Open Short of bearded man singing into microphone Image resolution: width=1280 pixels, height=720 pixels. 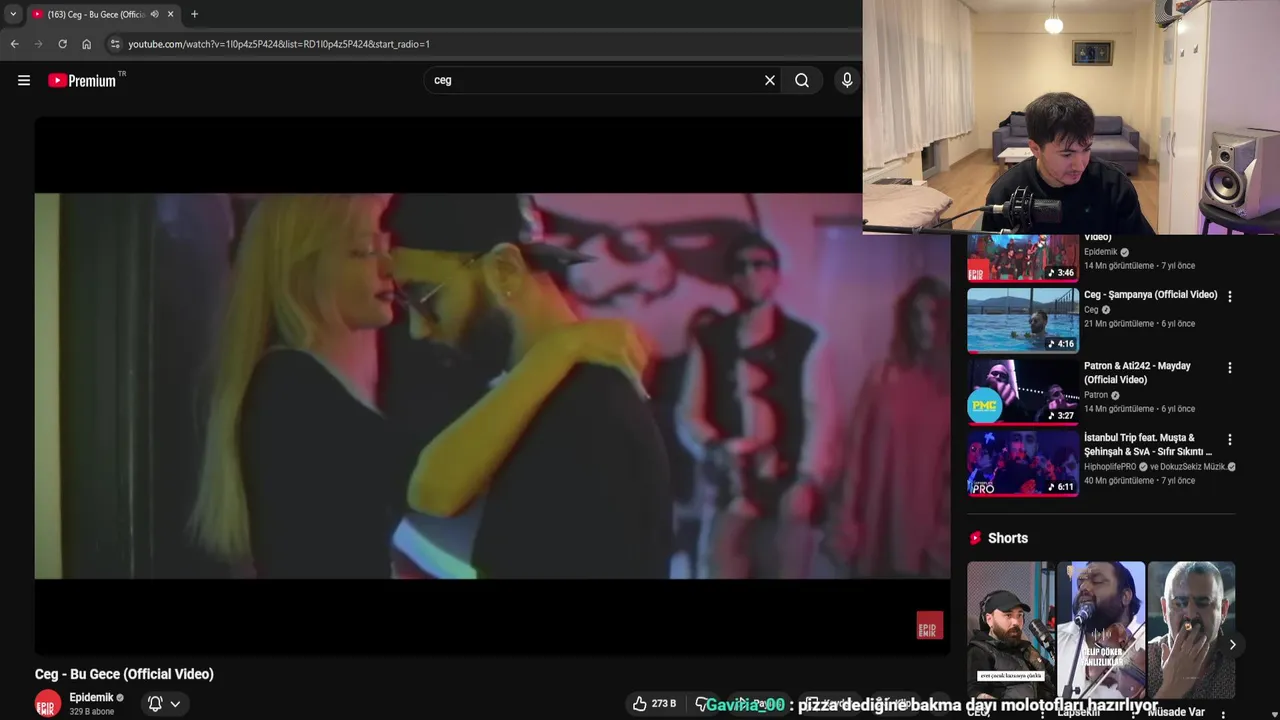(1101, 630)
